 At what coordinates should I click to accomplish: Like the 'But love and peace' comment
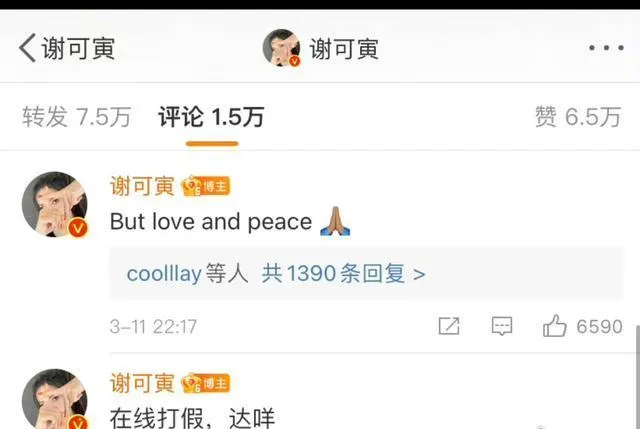(x=554, y=326)
